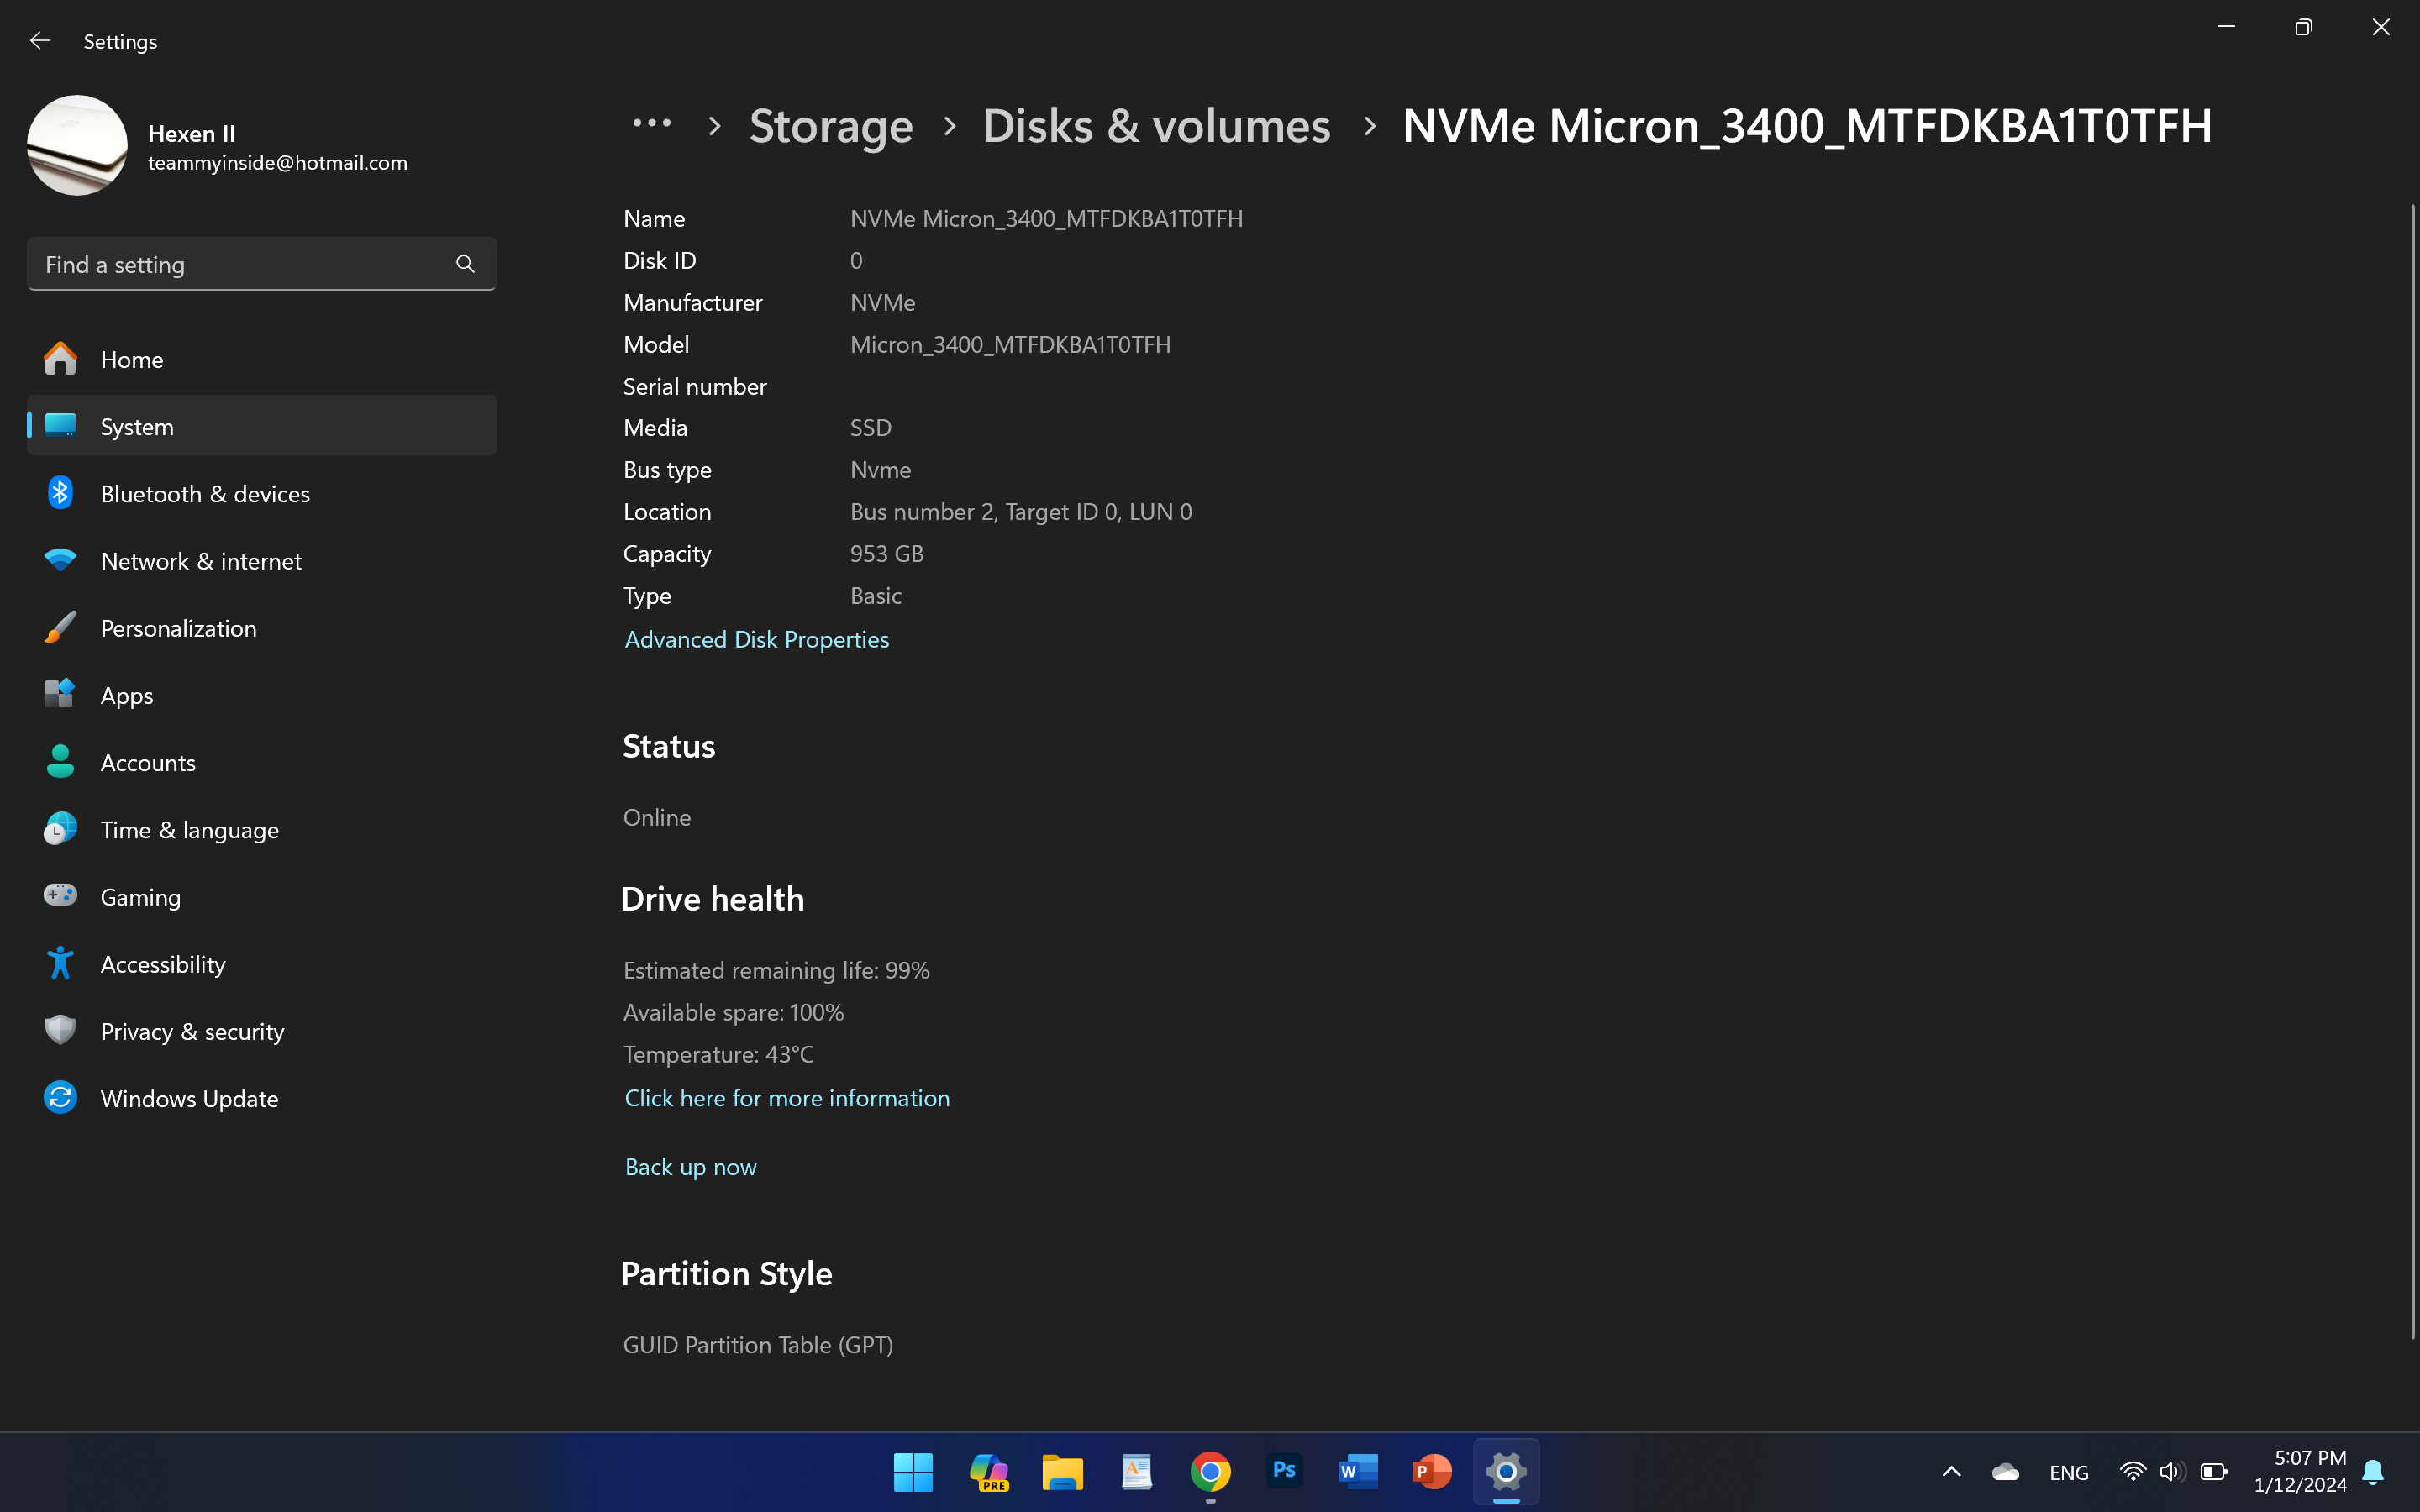Select the Model value Micron_3400_MTFDKBA1T0TFH
Viewport: 2420px width, 1512px height.
(x=1010, y=344)
